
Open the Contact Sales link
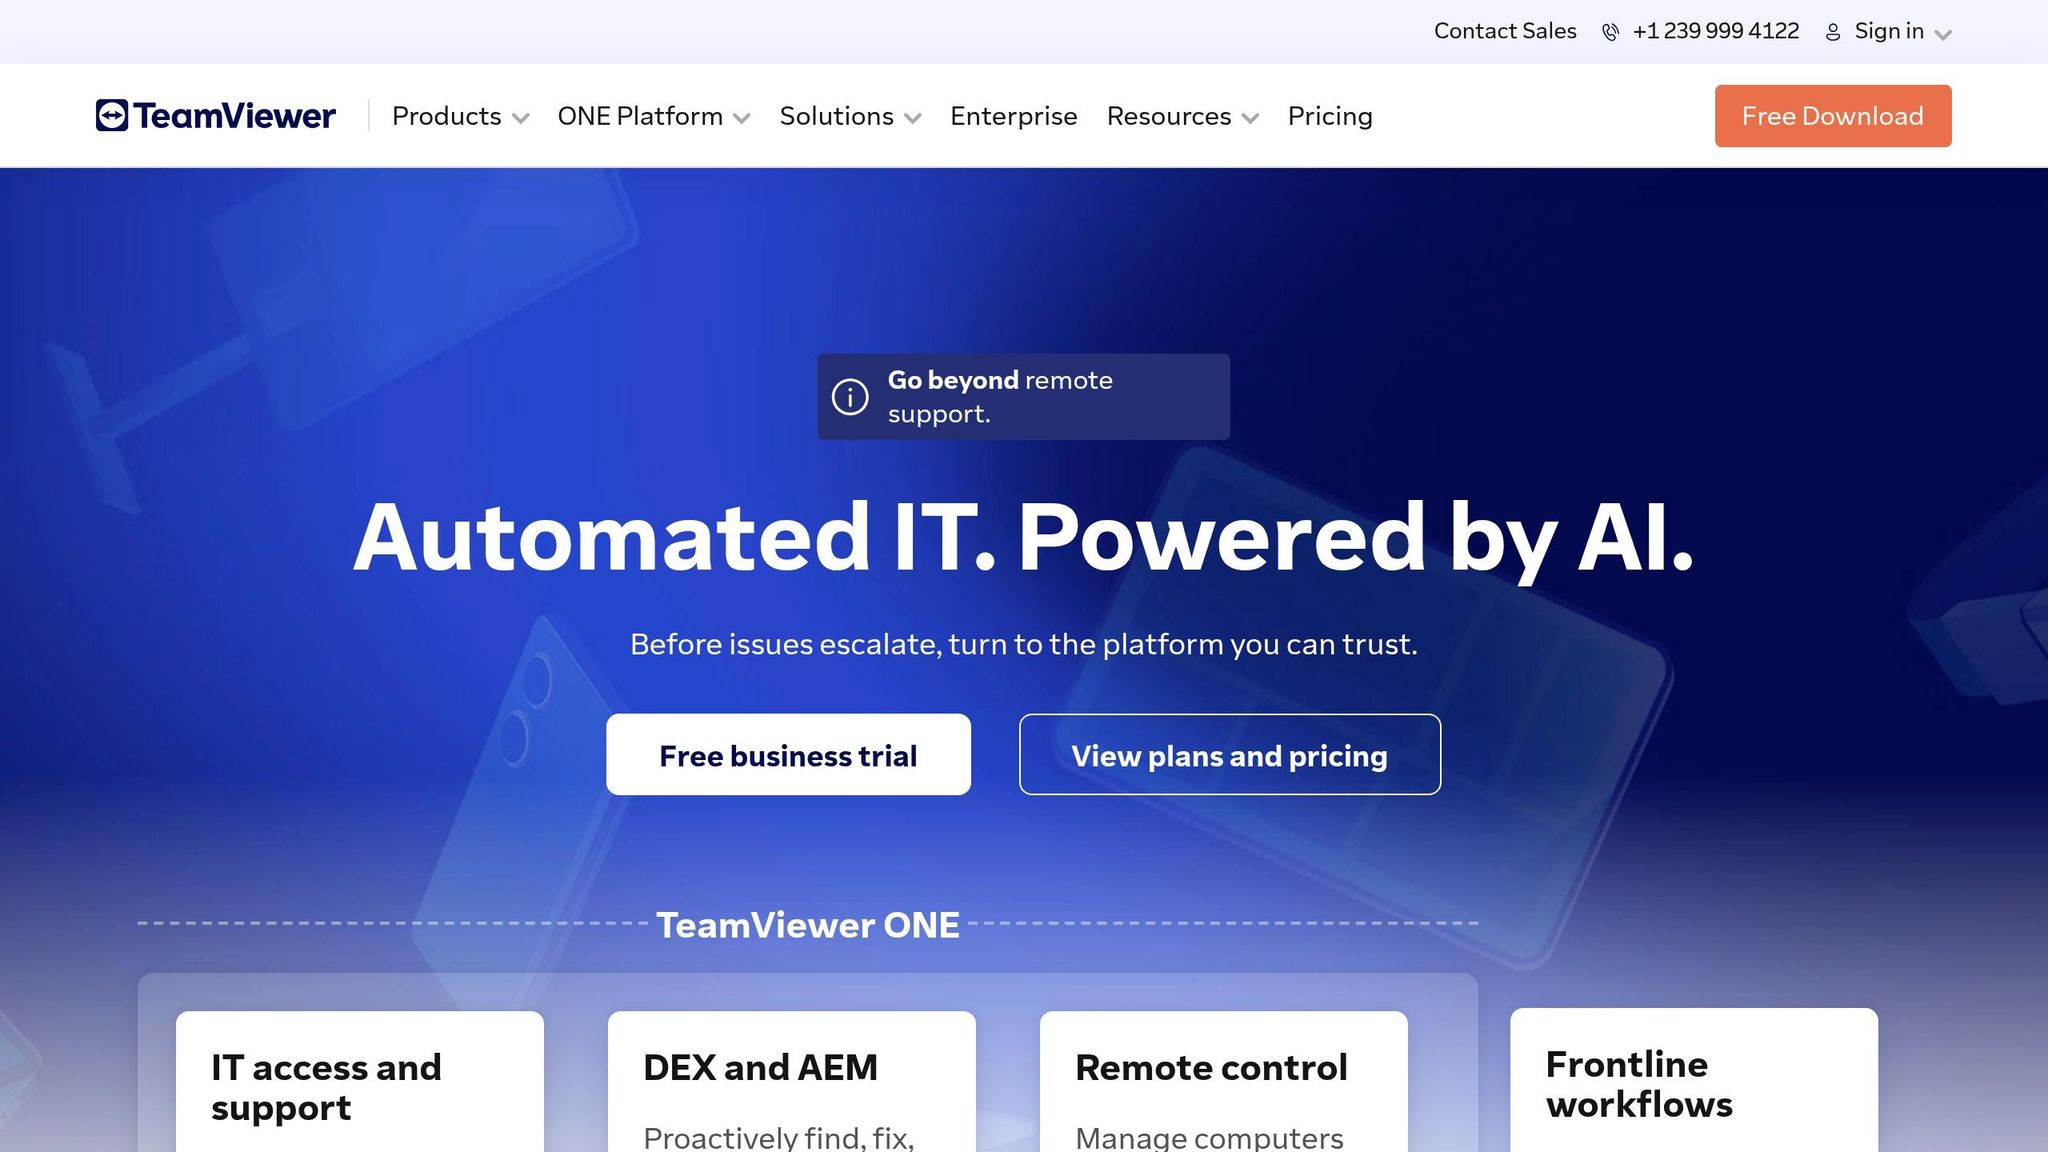tap(1505, 31)
